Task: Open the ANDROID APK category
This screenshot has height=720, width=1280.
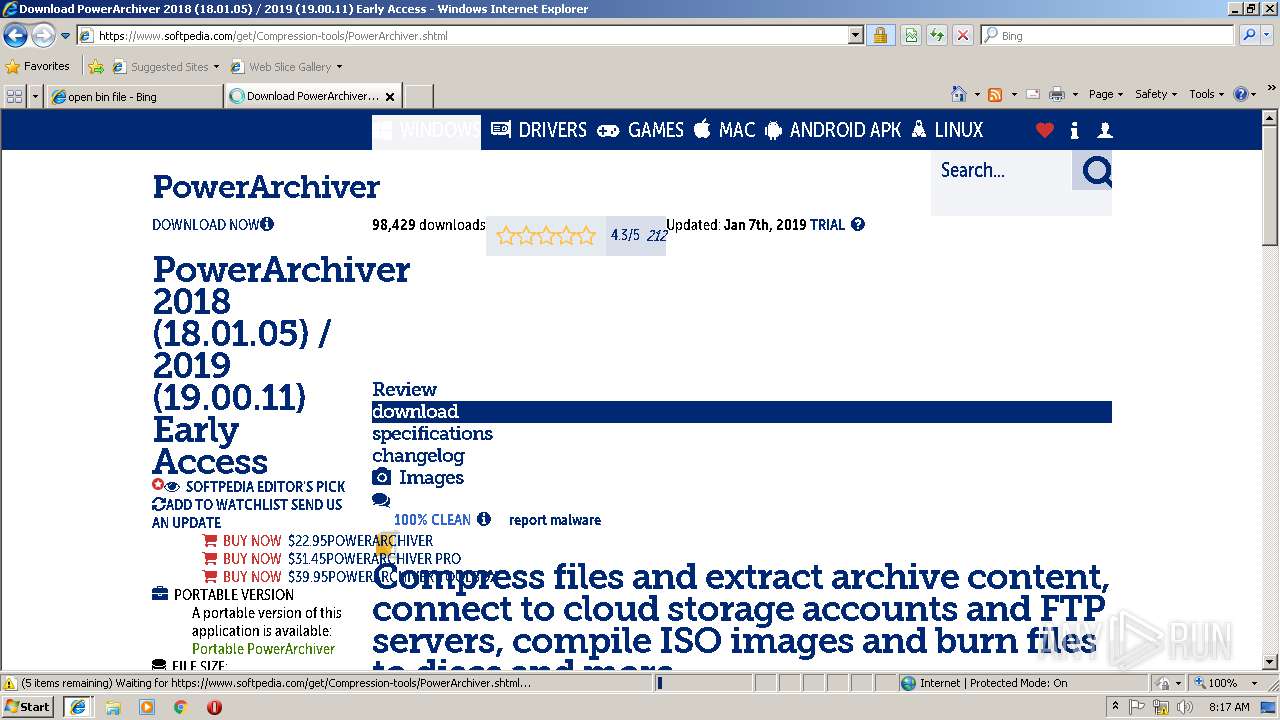Action: coord(833,130)
